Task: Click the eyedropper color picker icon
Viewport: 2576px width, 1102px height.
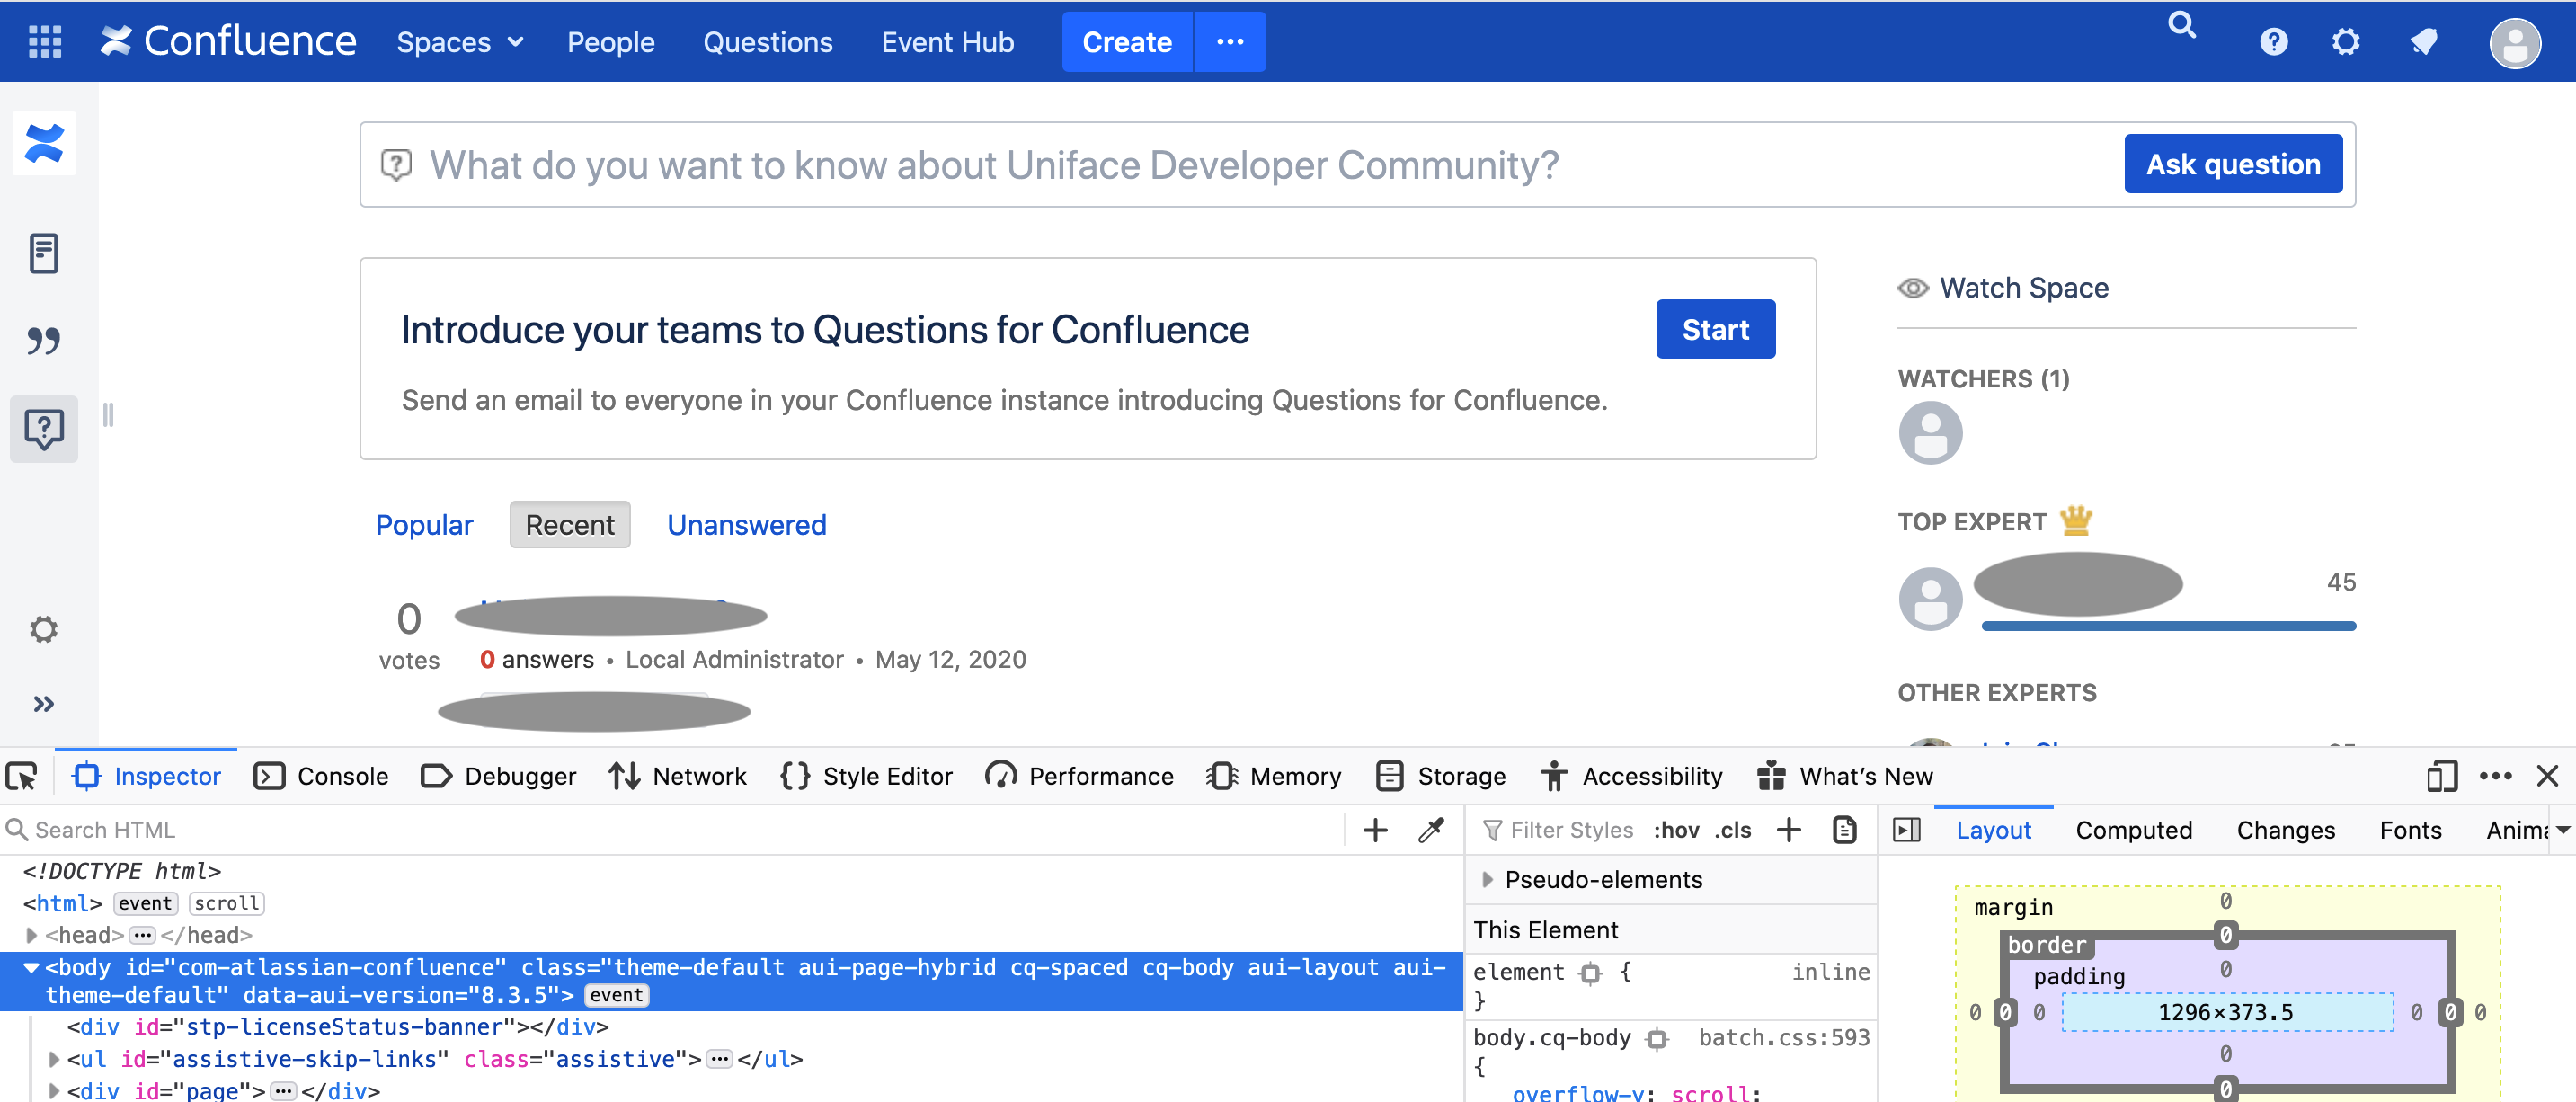Action: click(x=1431, y=830)
